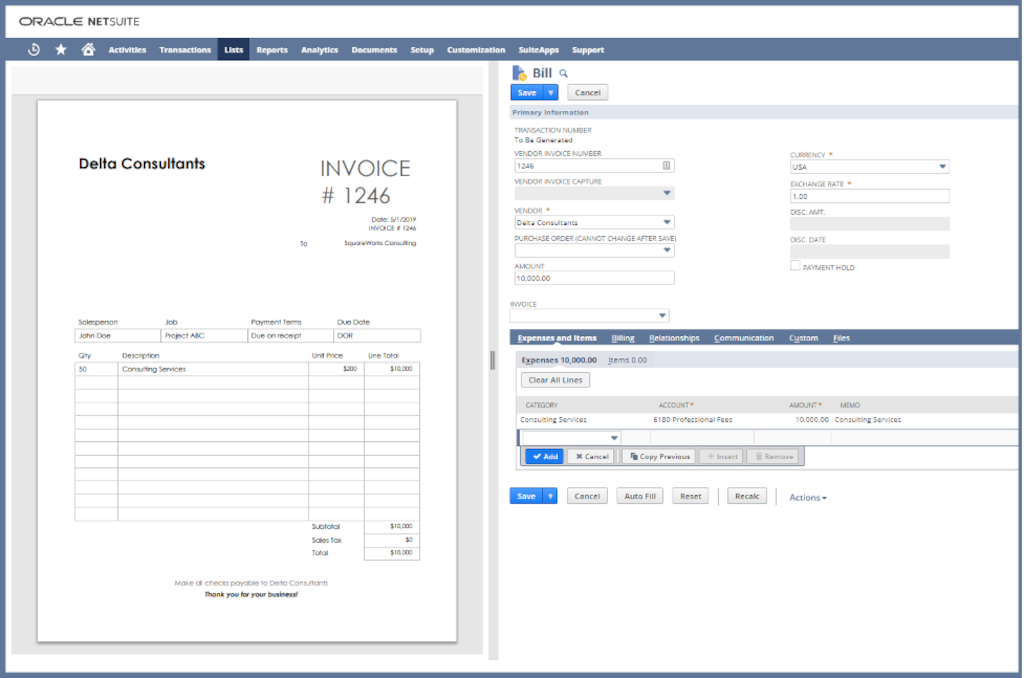This screenshot has width=1024, height=678.
Task: Click the Reset button
Action: pos(690,496)
